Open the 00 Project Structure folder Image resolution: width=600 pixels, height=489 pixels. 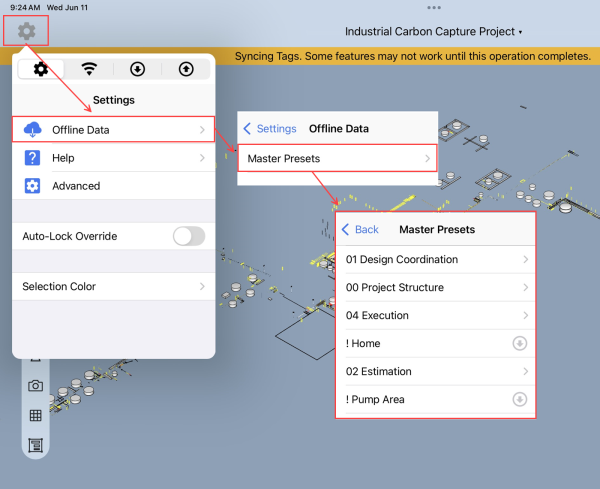click(x=436, y=287)
